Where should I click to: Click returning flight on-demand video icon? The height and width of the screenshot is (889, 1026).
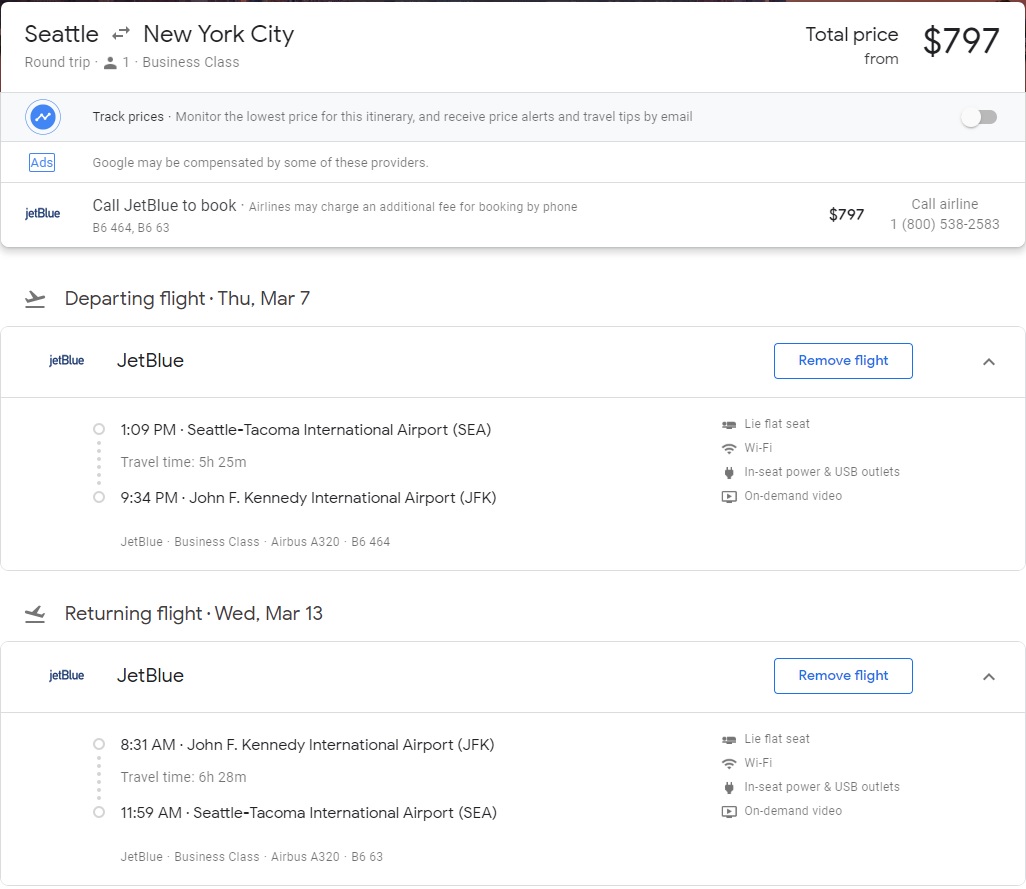729,811
